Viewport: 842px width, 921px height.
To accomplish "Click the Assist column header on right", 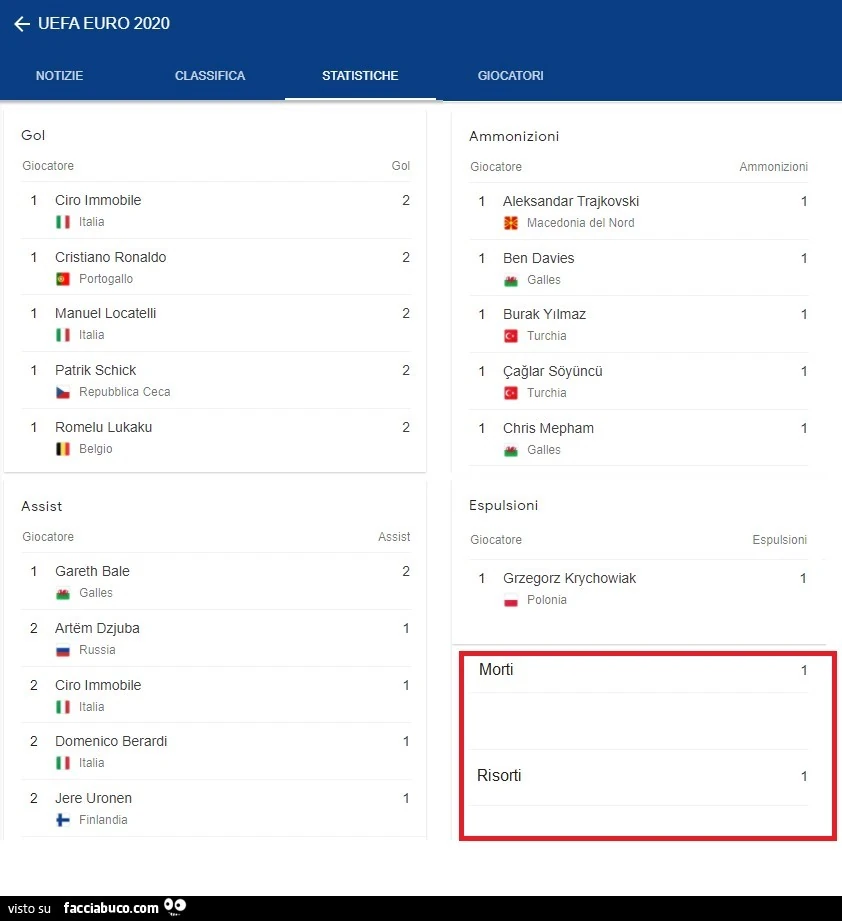I will (394, 537).
